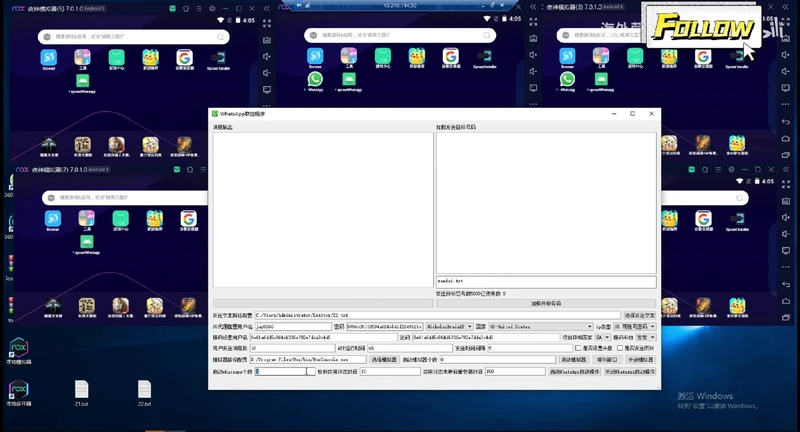
Task: Click 启动WhatsApp自动操作 button
Action: click(574, 372)
